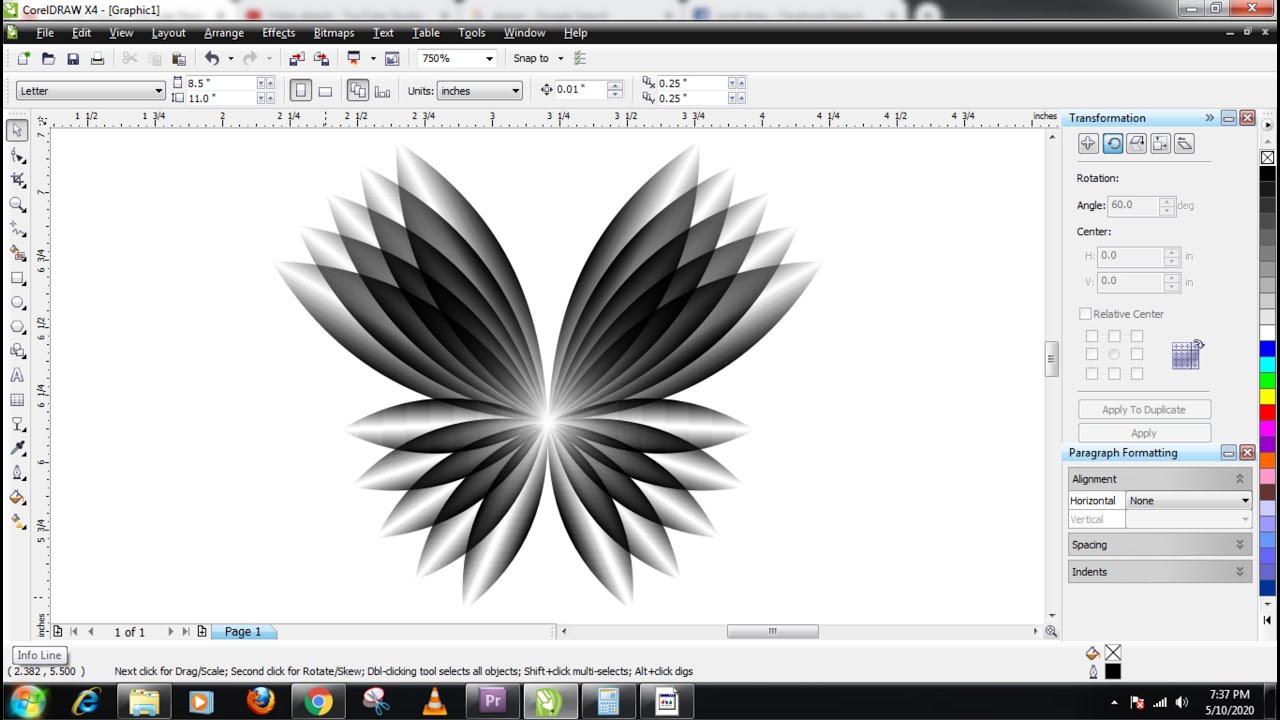Select the Polygon tool
The image size is (1280, 720).
point(17,327)
